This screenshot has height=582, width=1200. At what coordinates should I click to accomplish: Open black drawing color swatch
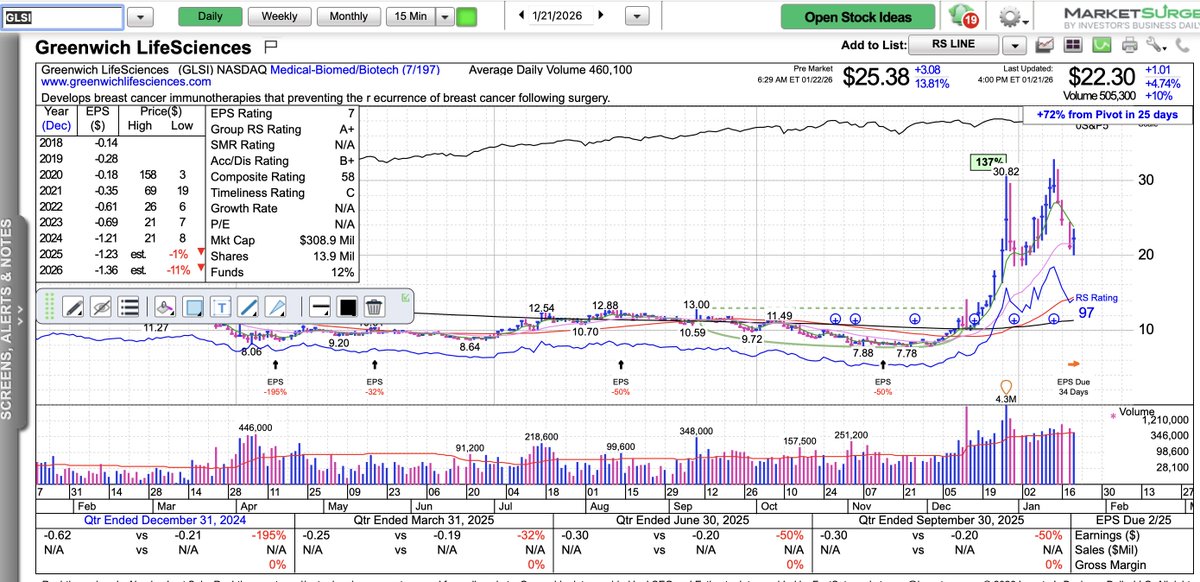[x=347, y=306]
